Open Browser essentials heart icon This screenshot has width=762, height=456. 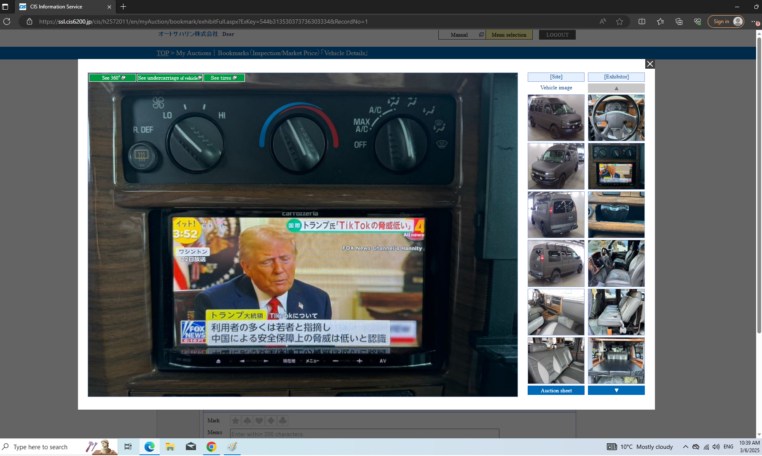pos(697,21)
